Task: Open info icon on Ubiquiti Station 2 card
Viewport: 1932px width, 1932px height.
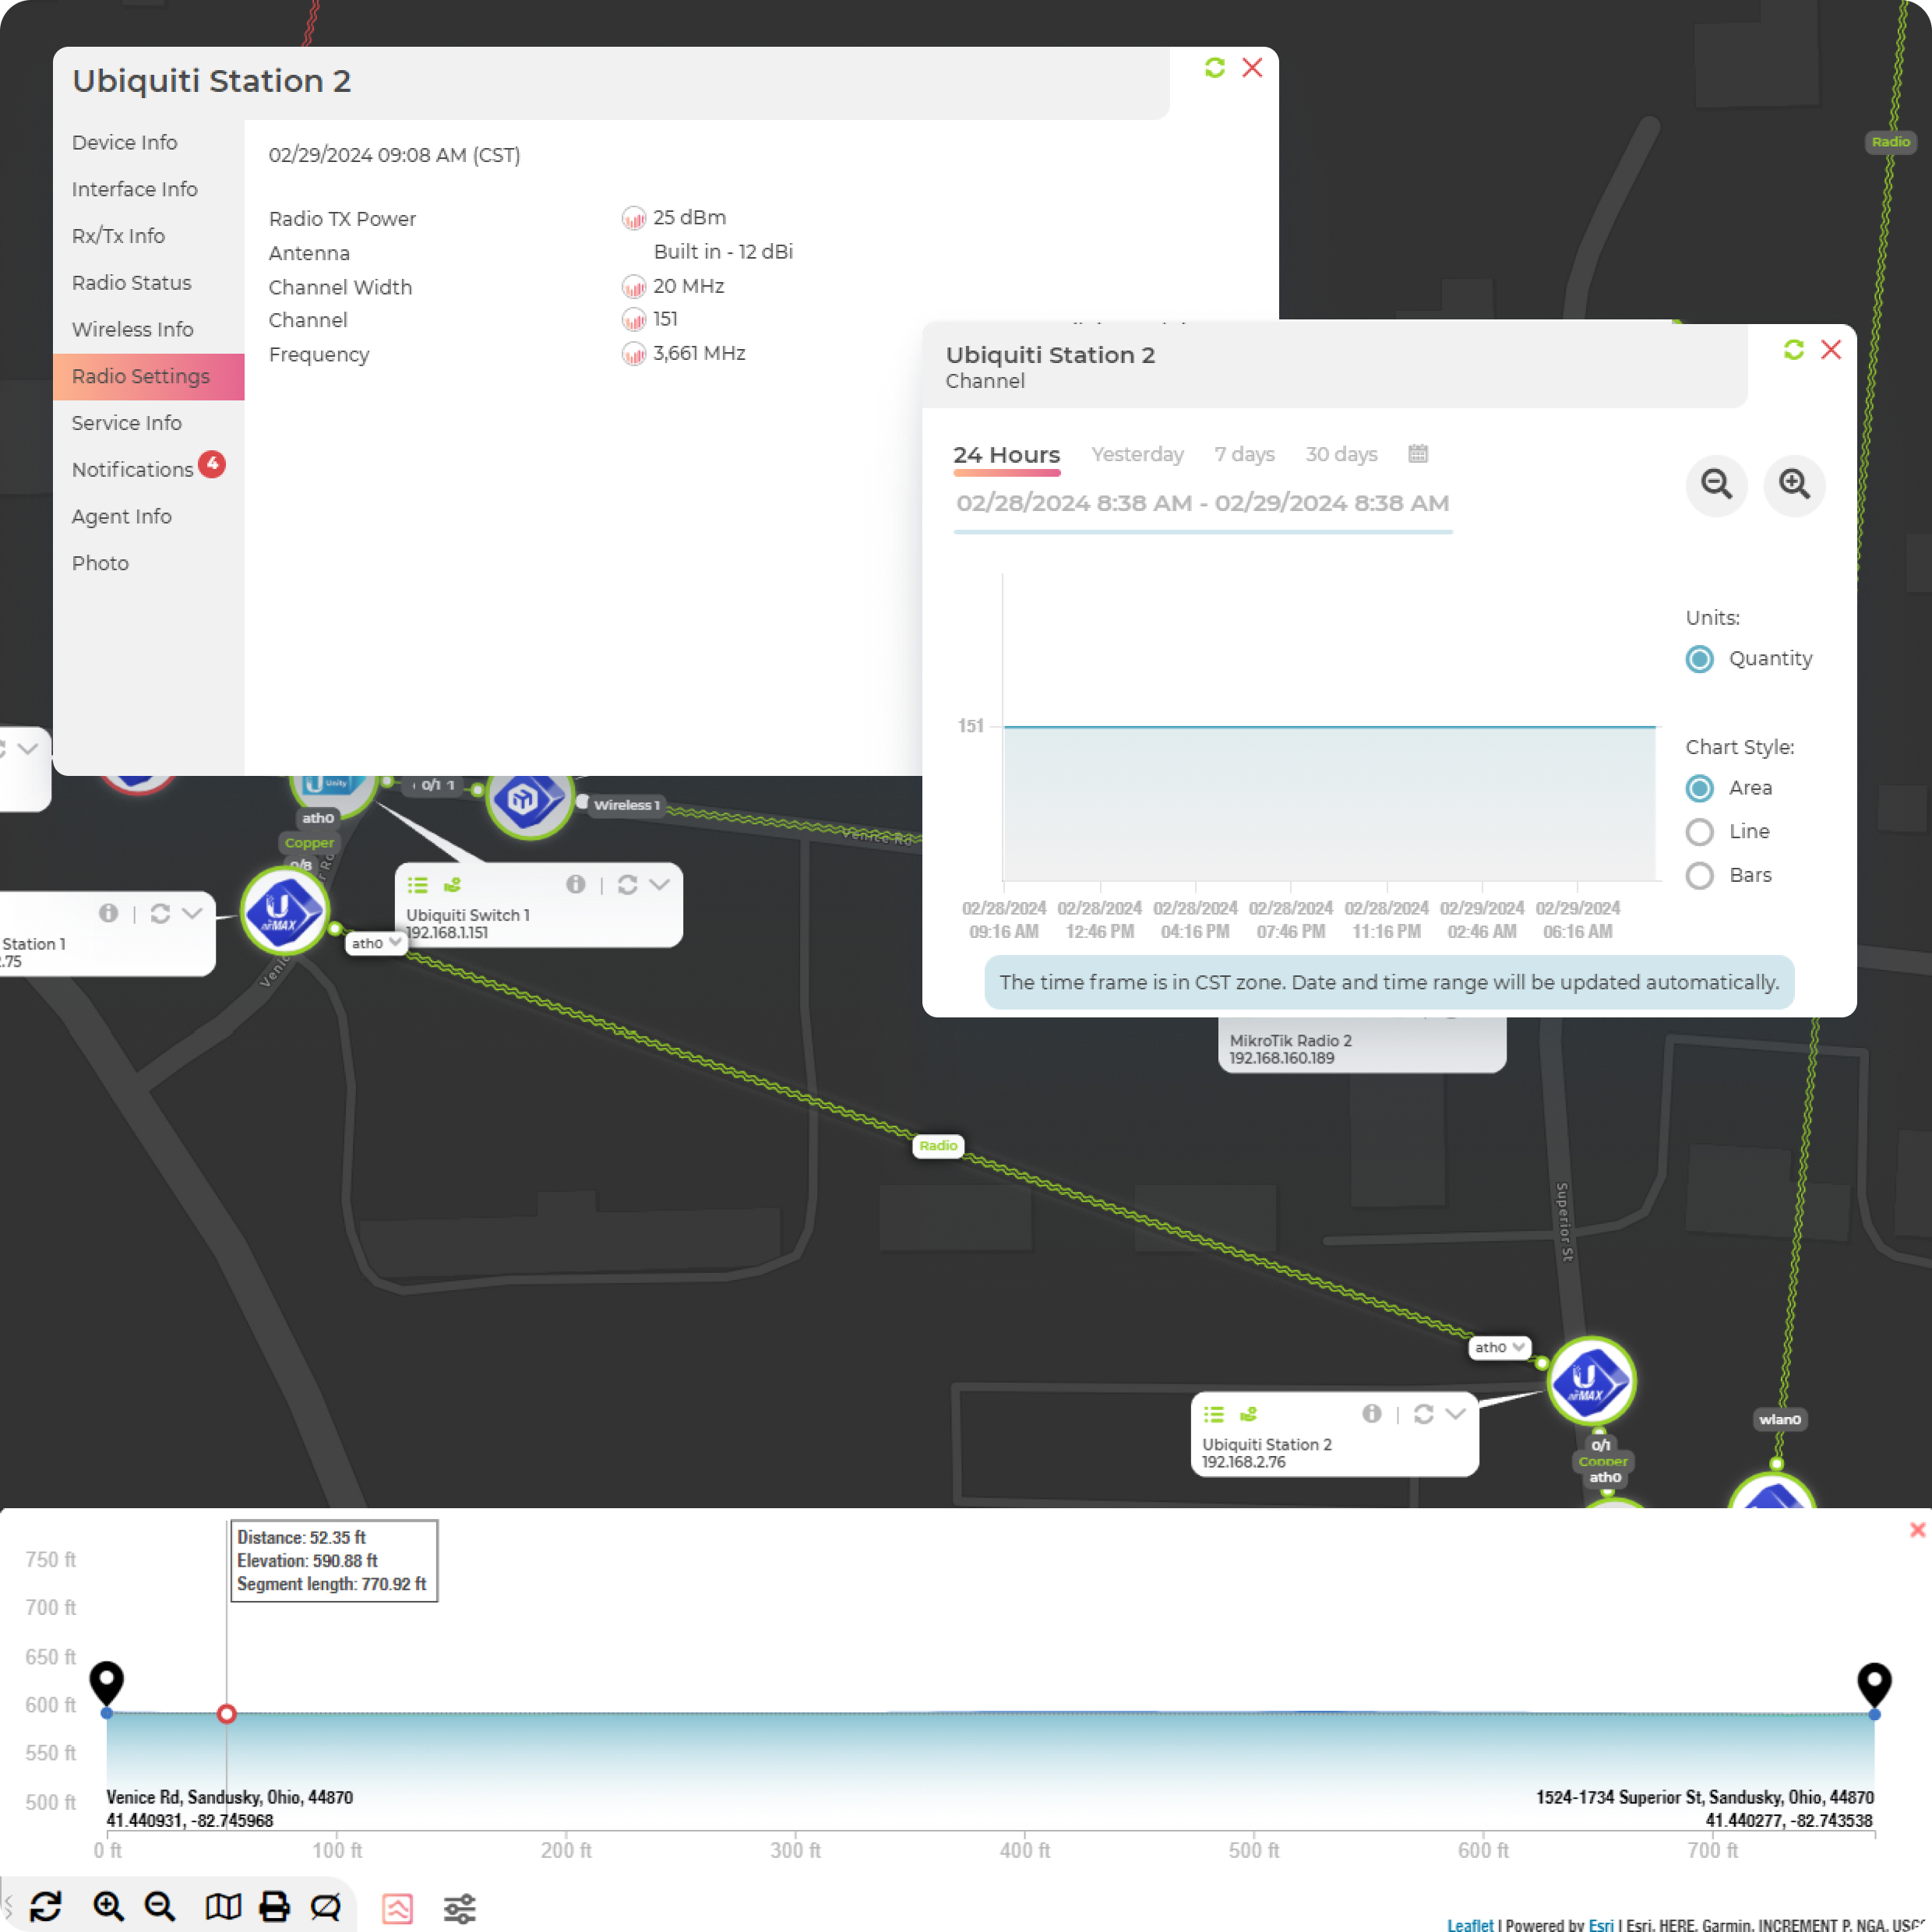Action: pyautogui.click(x=1372, y=1413)
